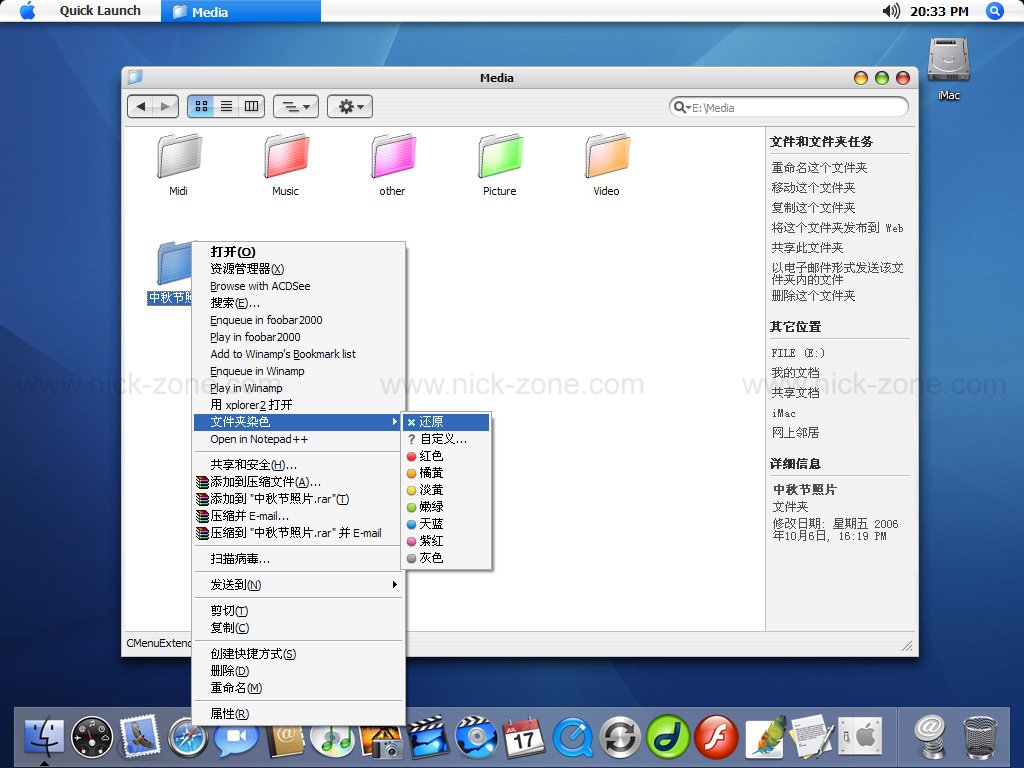This screenshot has width=1024, height=768.
Task: Open FILE (E:) location link
Action: (798, 353)
